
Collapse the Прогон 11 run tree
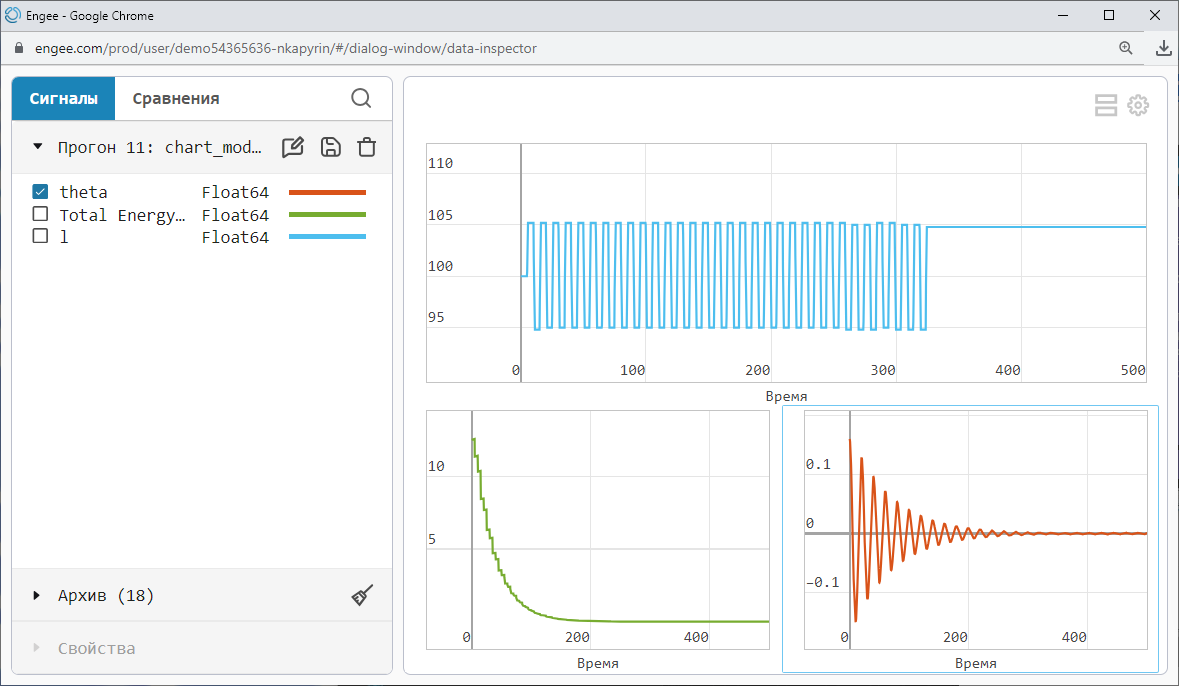(38, 147)
